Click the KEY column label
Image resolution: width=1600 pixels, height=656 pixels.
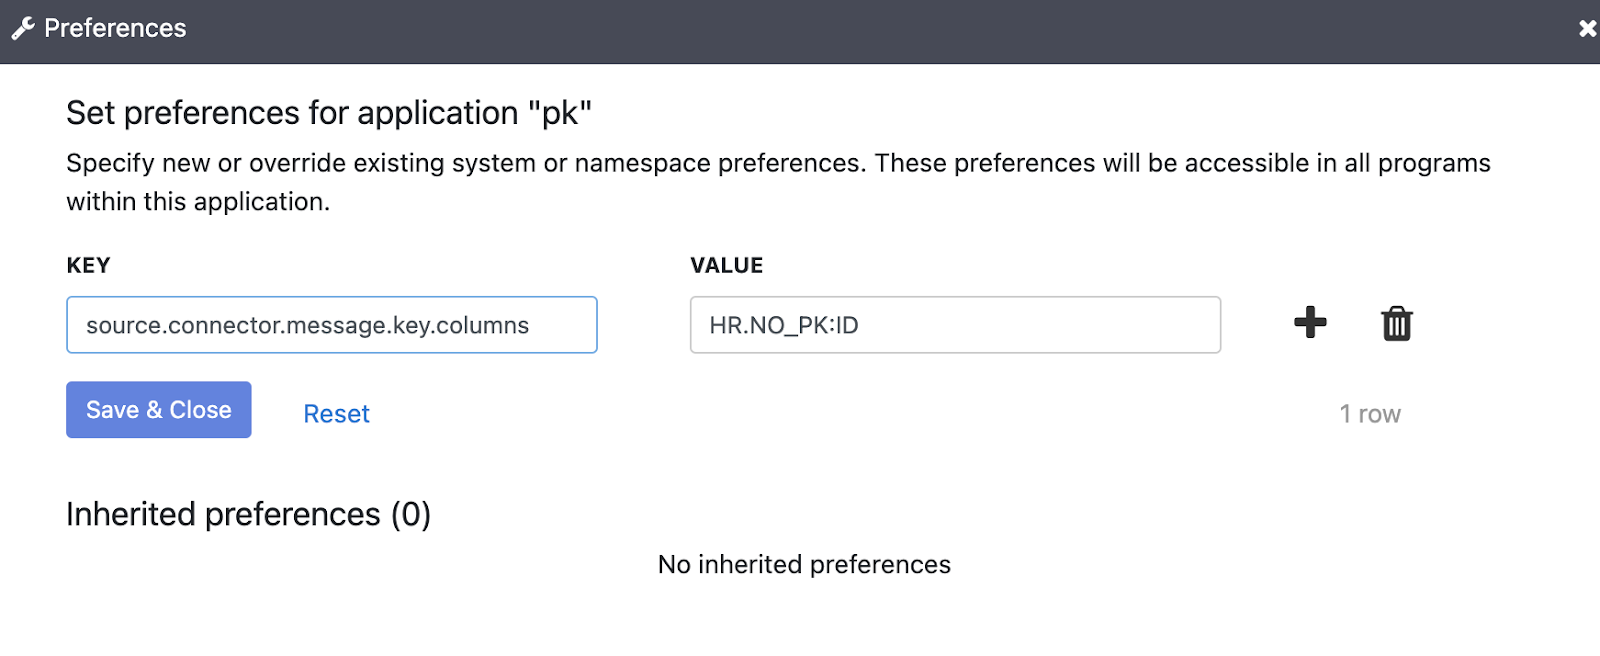coord(88,266)
